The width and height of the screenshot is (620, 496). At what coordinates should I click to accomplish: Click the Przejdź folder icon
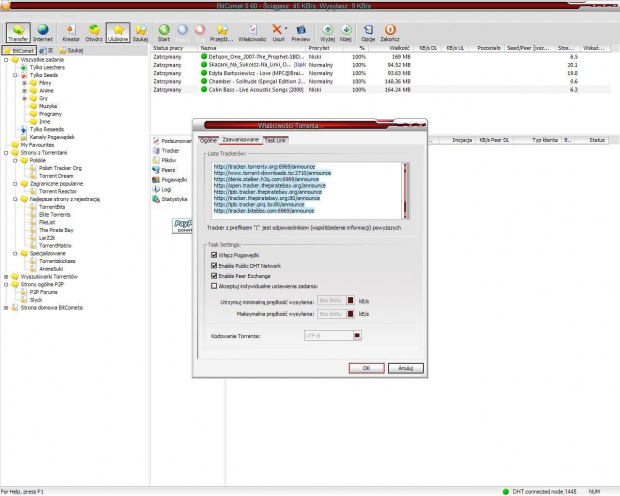click(221, 32)
